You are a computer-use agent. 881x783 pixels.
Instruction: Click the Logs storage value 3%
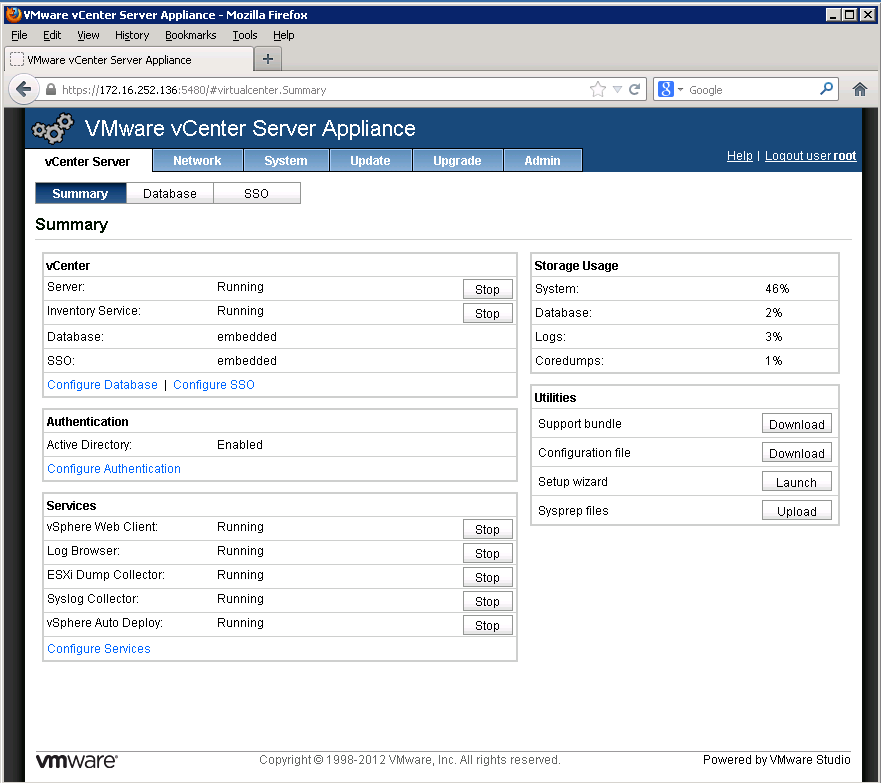(774, 337)
